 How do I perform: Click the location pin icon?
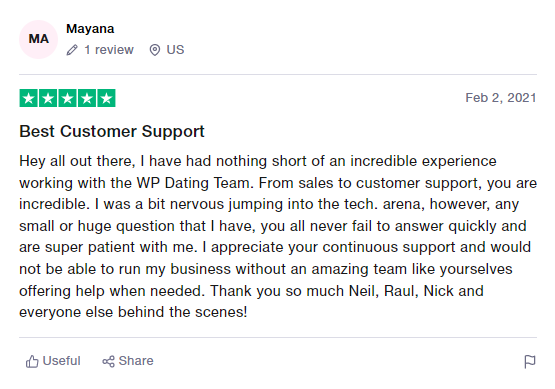[155, 50]
